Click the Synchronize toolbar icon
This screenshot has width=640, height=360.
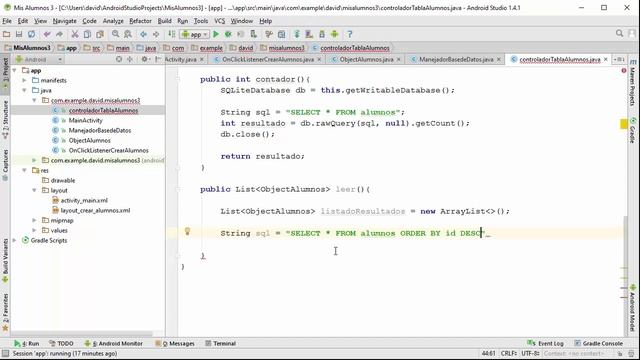[31, 34]
